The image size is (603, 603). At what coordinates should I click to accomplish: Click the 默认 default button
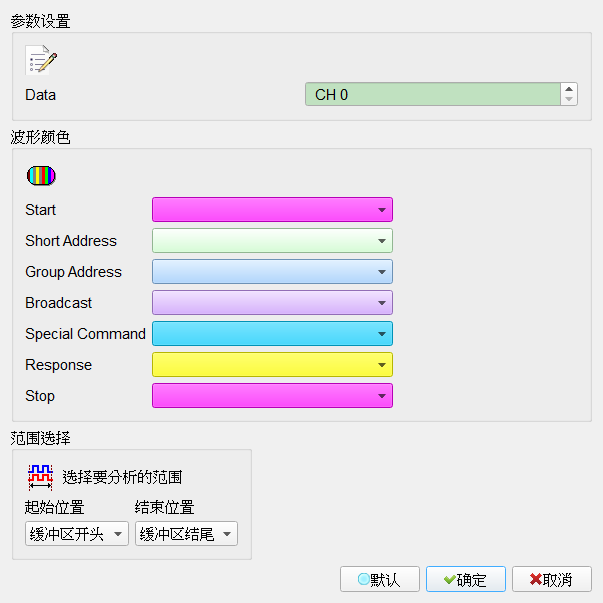[x=380, y=579]
